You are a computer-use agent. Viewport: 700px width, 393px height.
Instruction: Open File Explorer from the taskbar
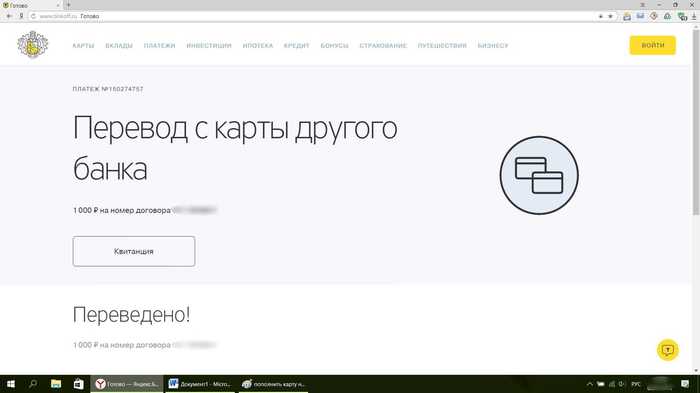pos(56,384)
